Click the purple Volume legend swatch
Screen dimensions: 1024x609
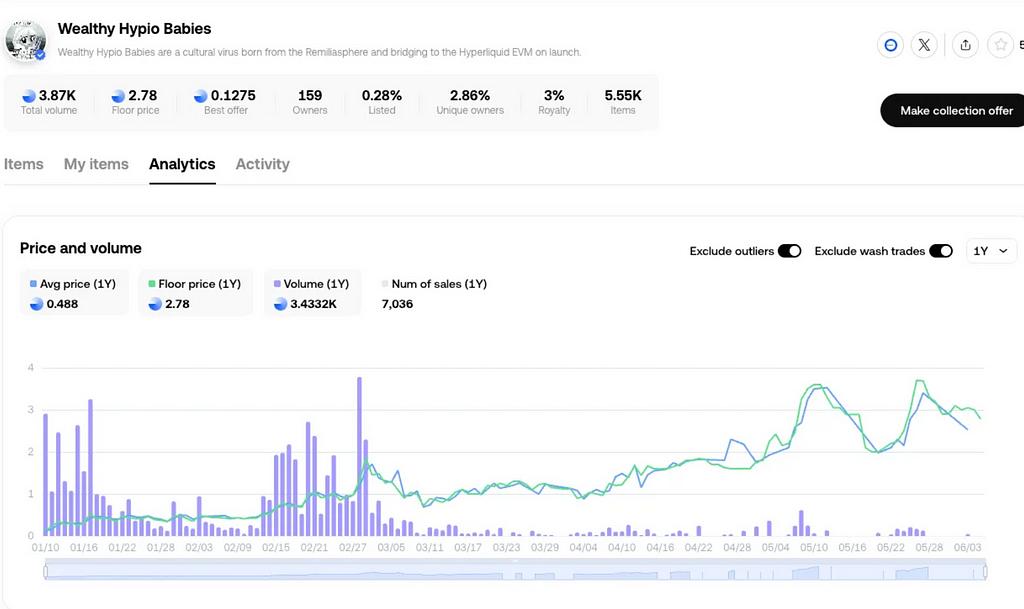pos(277,284)
